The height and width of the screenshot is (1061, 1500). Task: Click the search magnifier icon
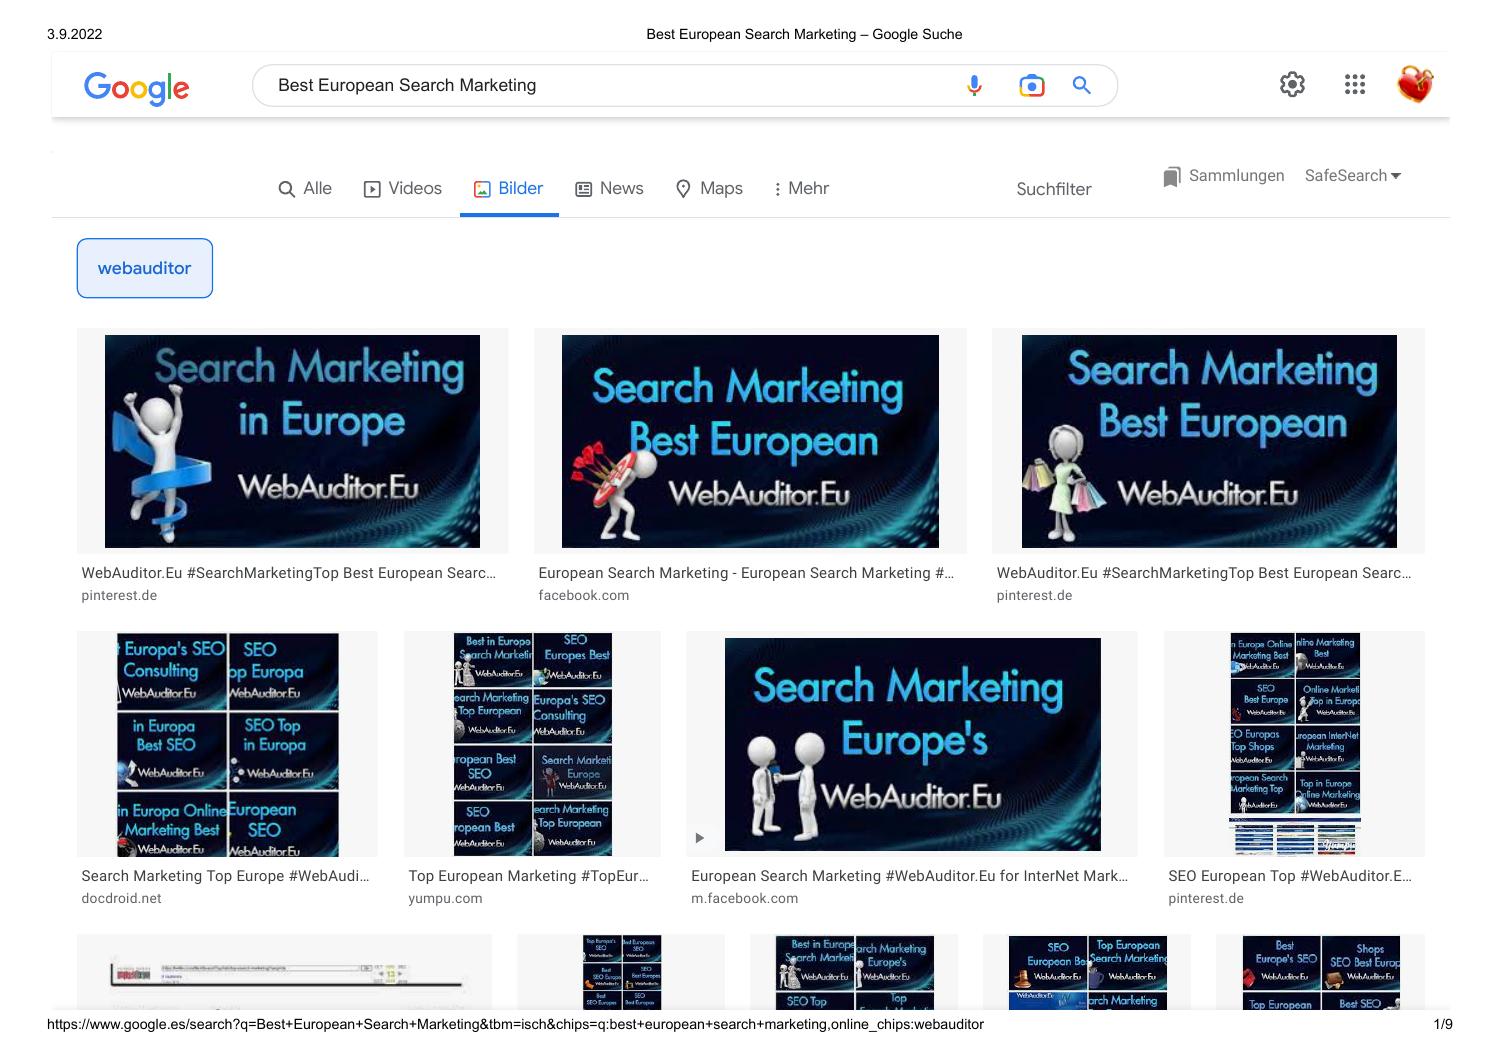click(x=1081, y=85)
